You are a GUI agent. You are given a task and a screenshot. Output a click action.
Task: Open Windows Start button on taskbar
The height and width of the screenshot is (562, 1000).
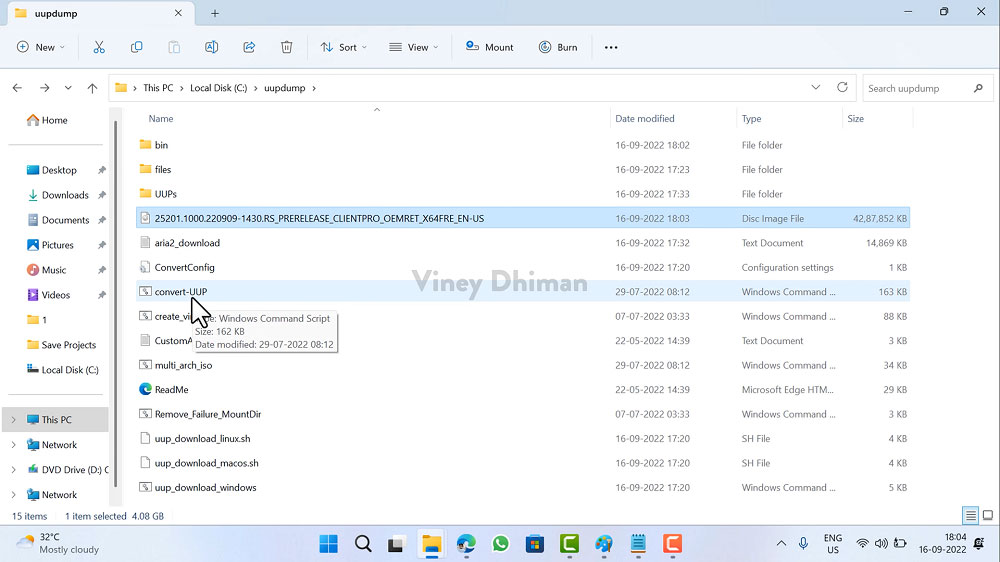pyautogui.click(x=328, y=544)
